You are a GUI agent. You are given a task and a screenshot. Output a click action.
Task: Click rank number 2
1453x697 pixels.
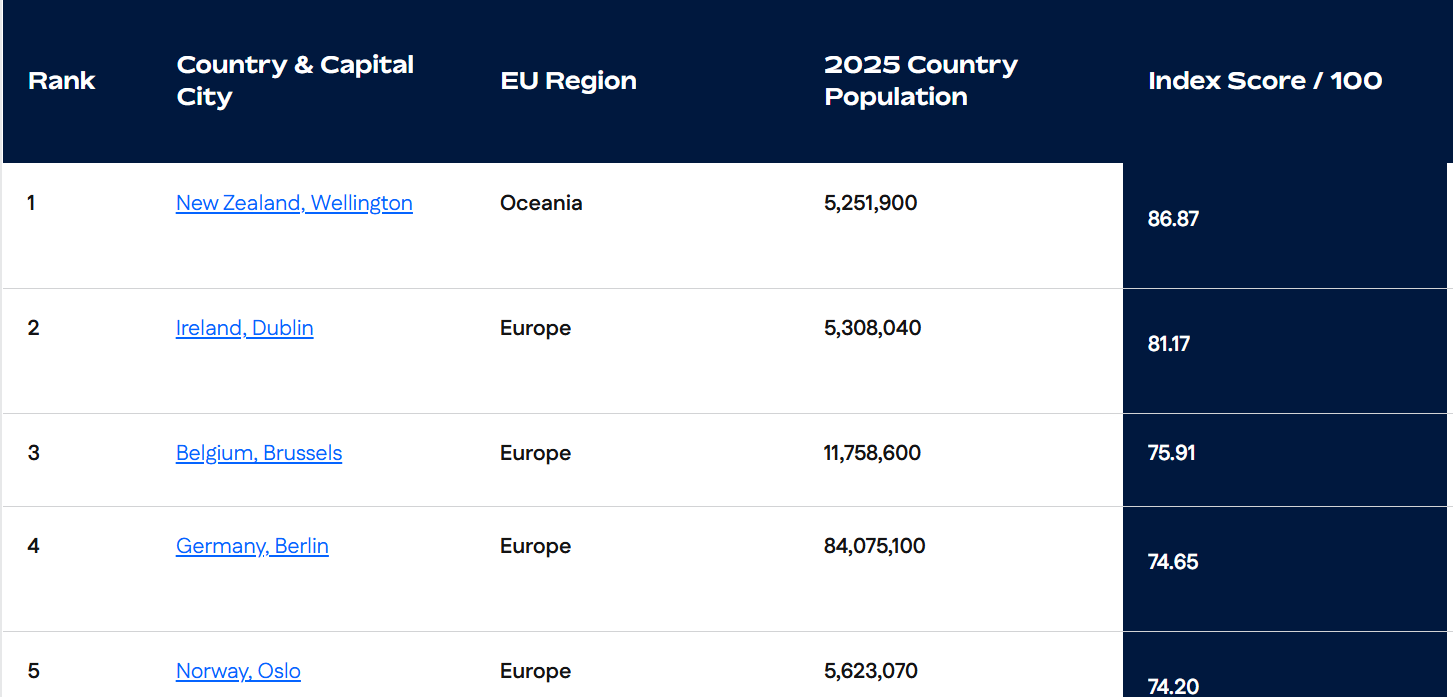point(33,328)
